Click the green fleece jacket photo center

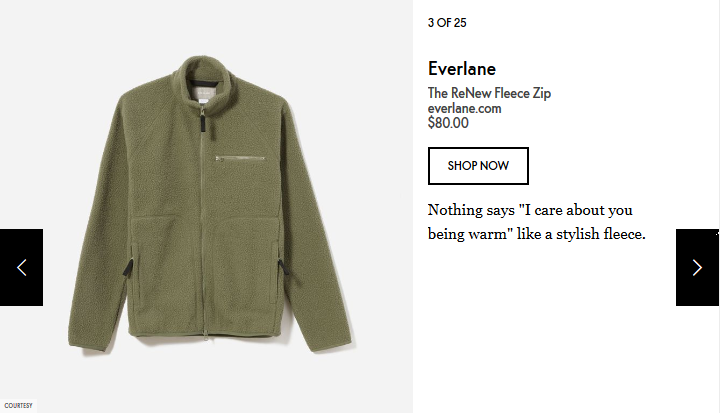[x=211, y=206]
